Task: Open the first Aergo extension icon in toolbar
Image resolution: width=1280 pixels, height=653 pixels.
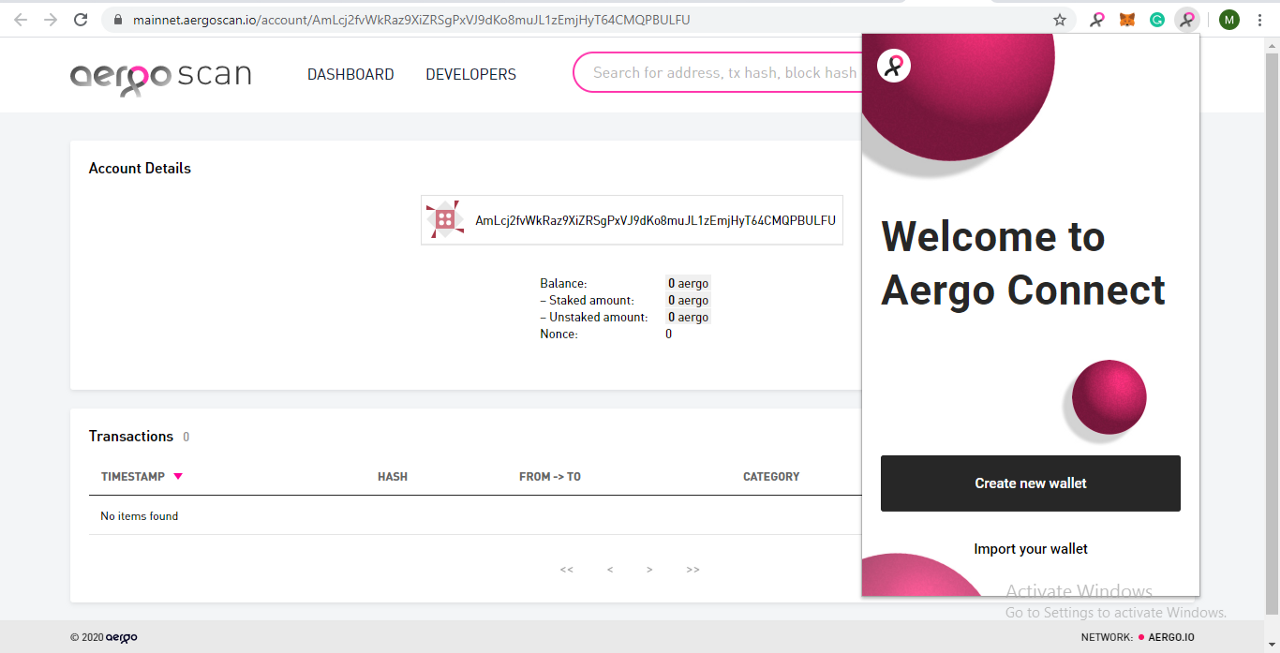Action: pos(1097,19)
